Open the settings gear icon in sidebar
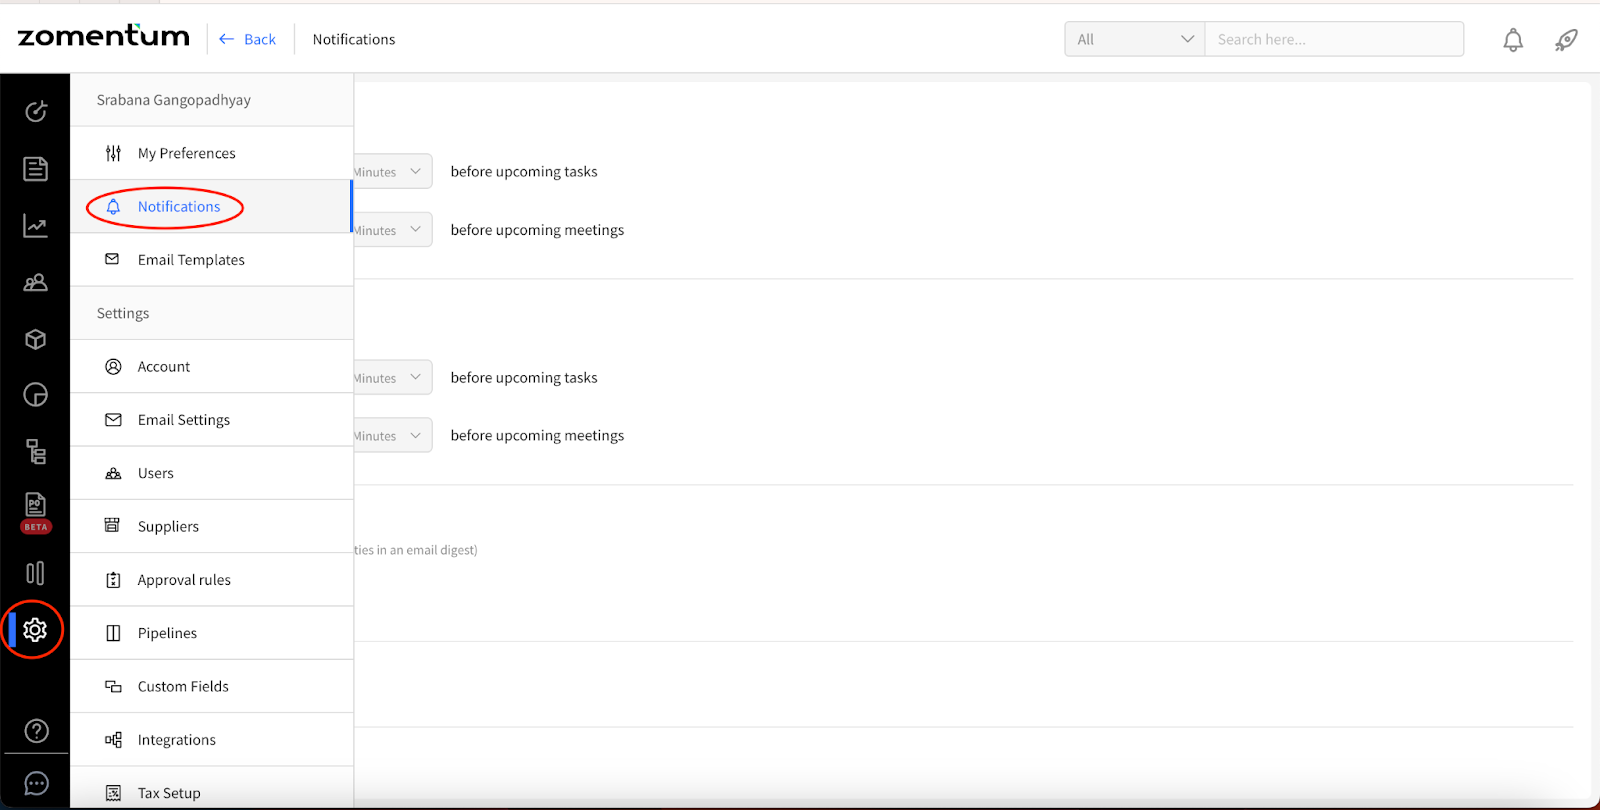This screenshot has height=810, width=1600. [35, 629]
